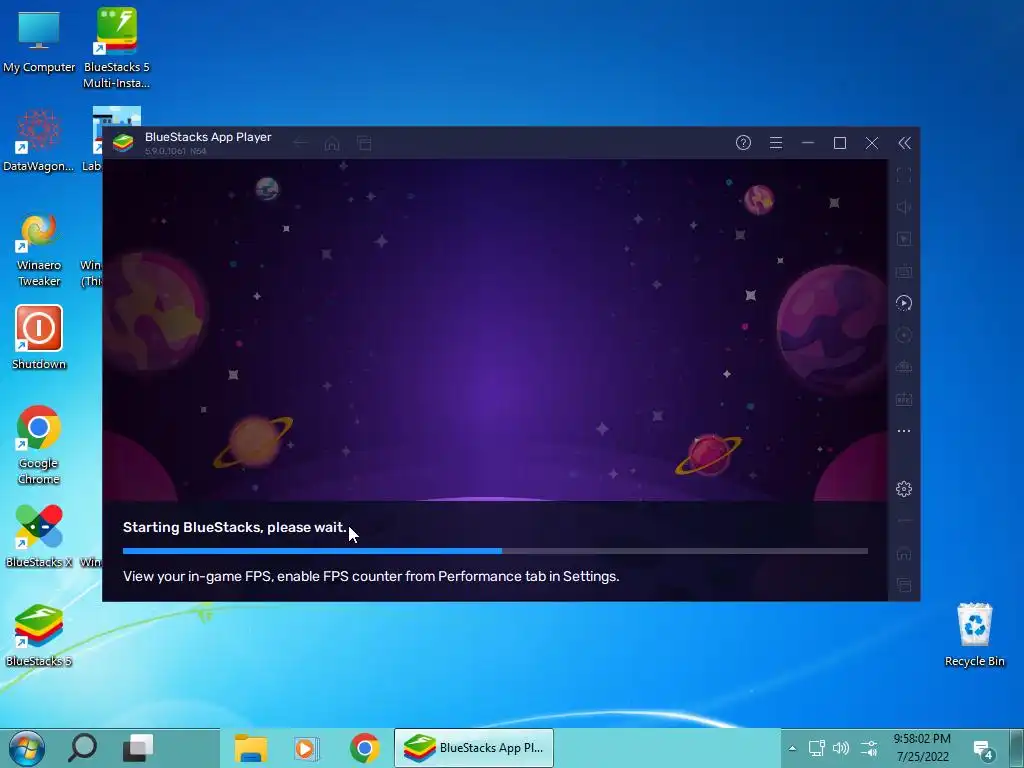Click the icon above the APK box in the sidebar
Image resolution: width=1024 pixels, height=768 pixels.
904,367
